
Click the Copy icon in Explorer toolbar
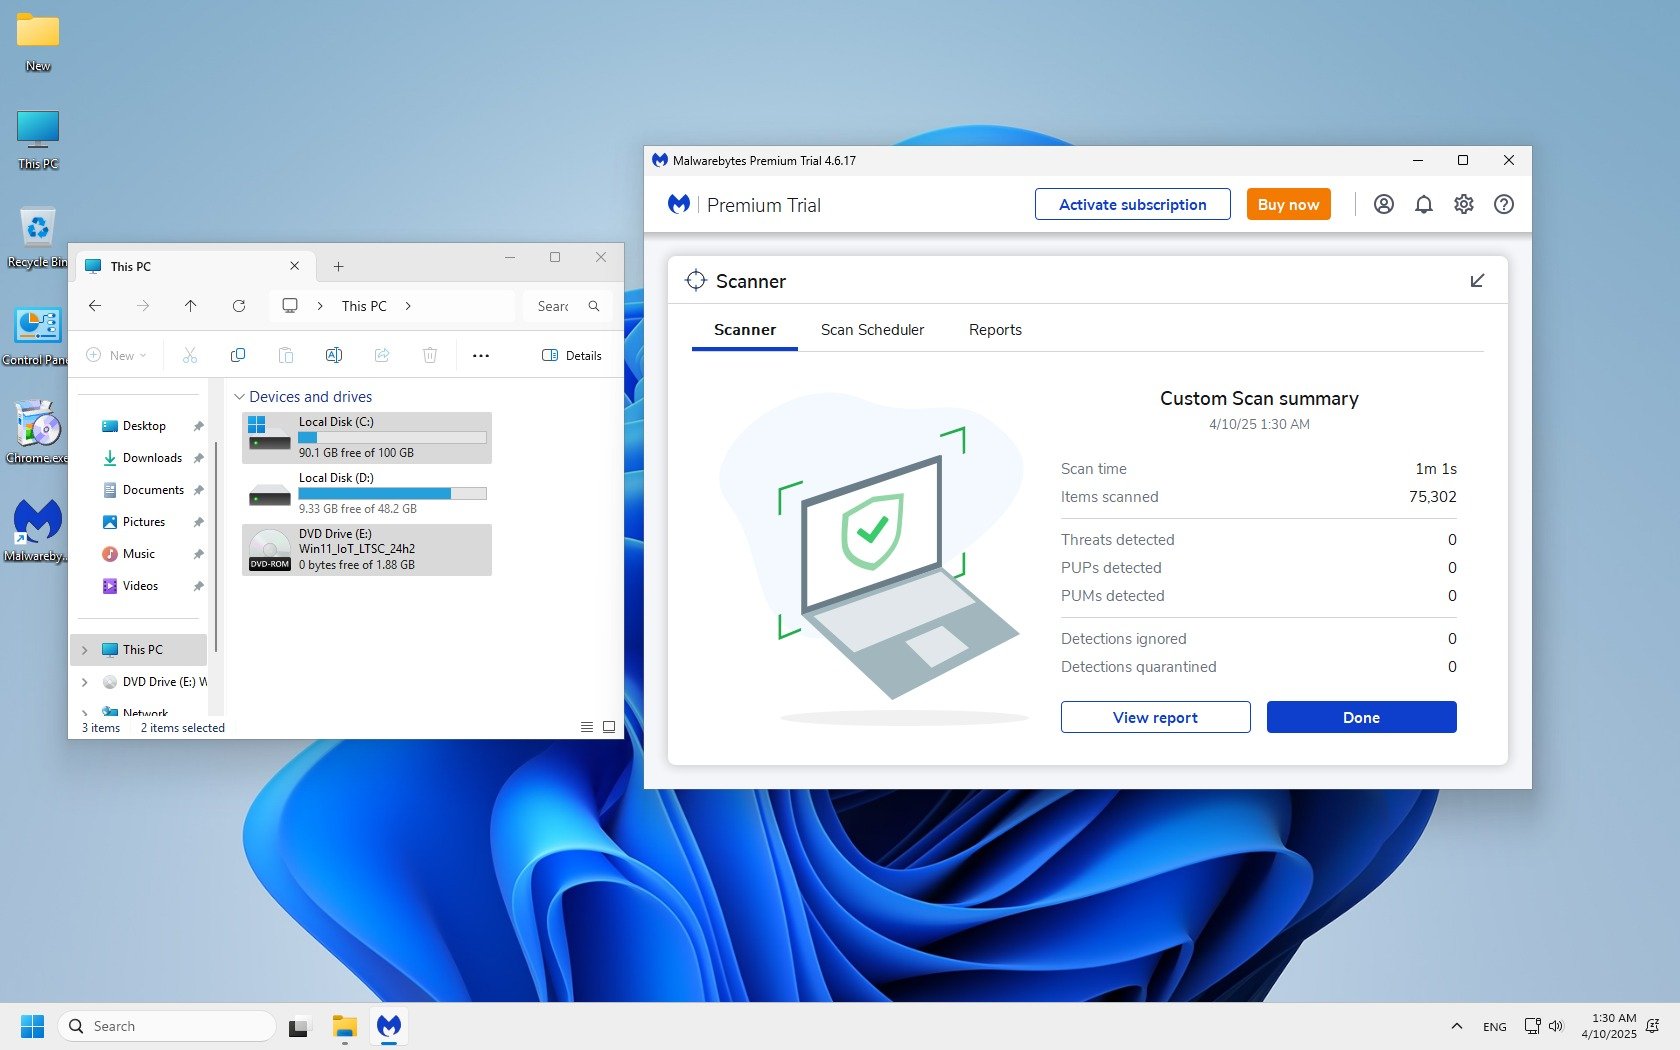[238, 355]
